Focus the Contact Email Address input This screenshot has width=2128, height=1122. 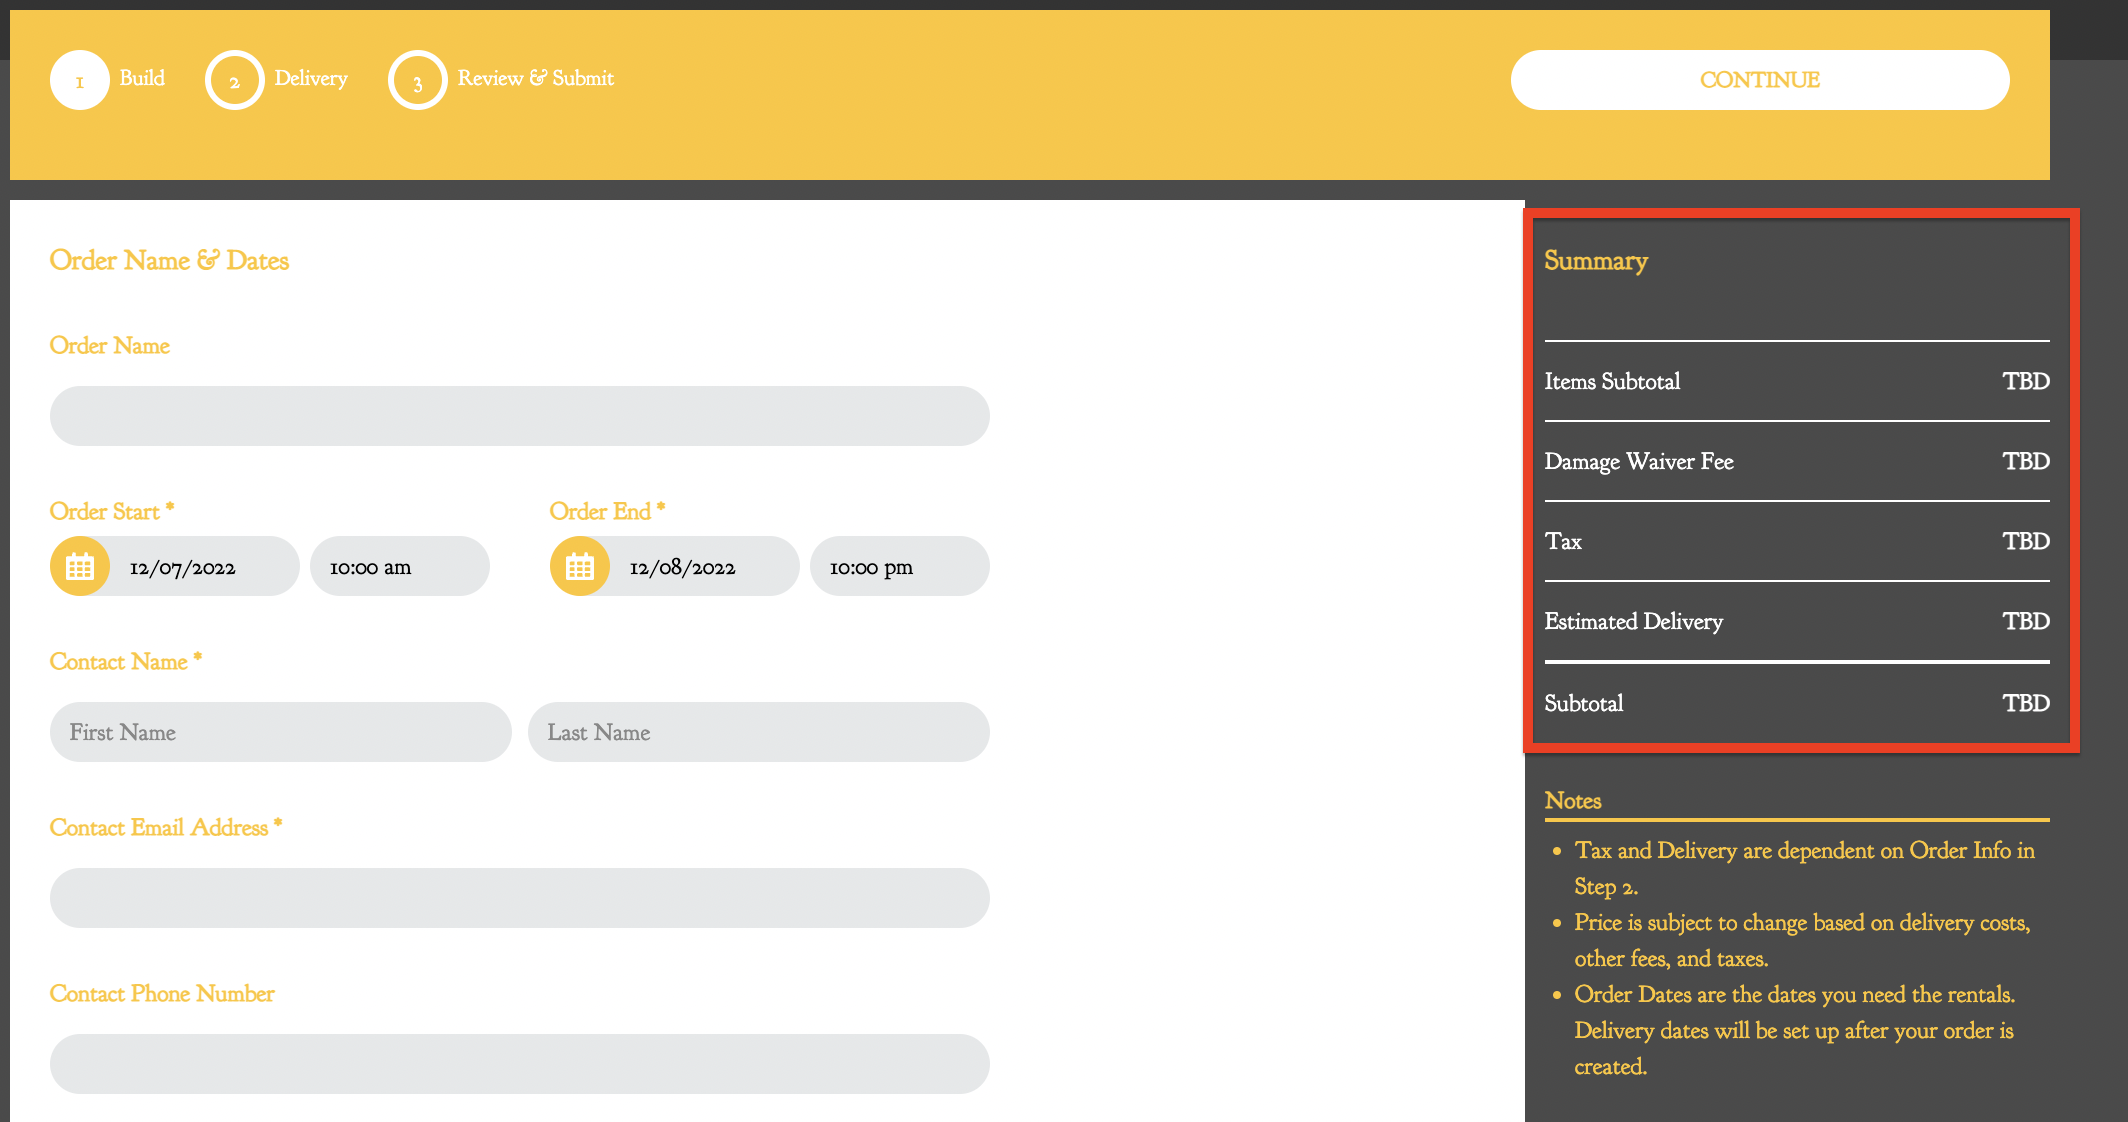520,898
